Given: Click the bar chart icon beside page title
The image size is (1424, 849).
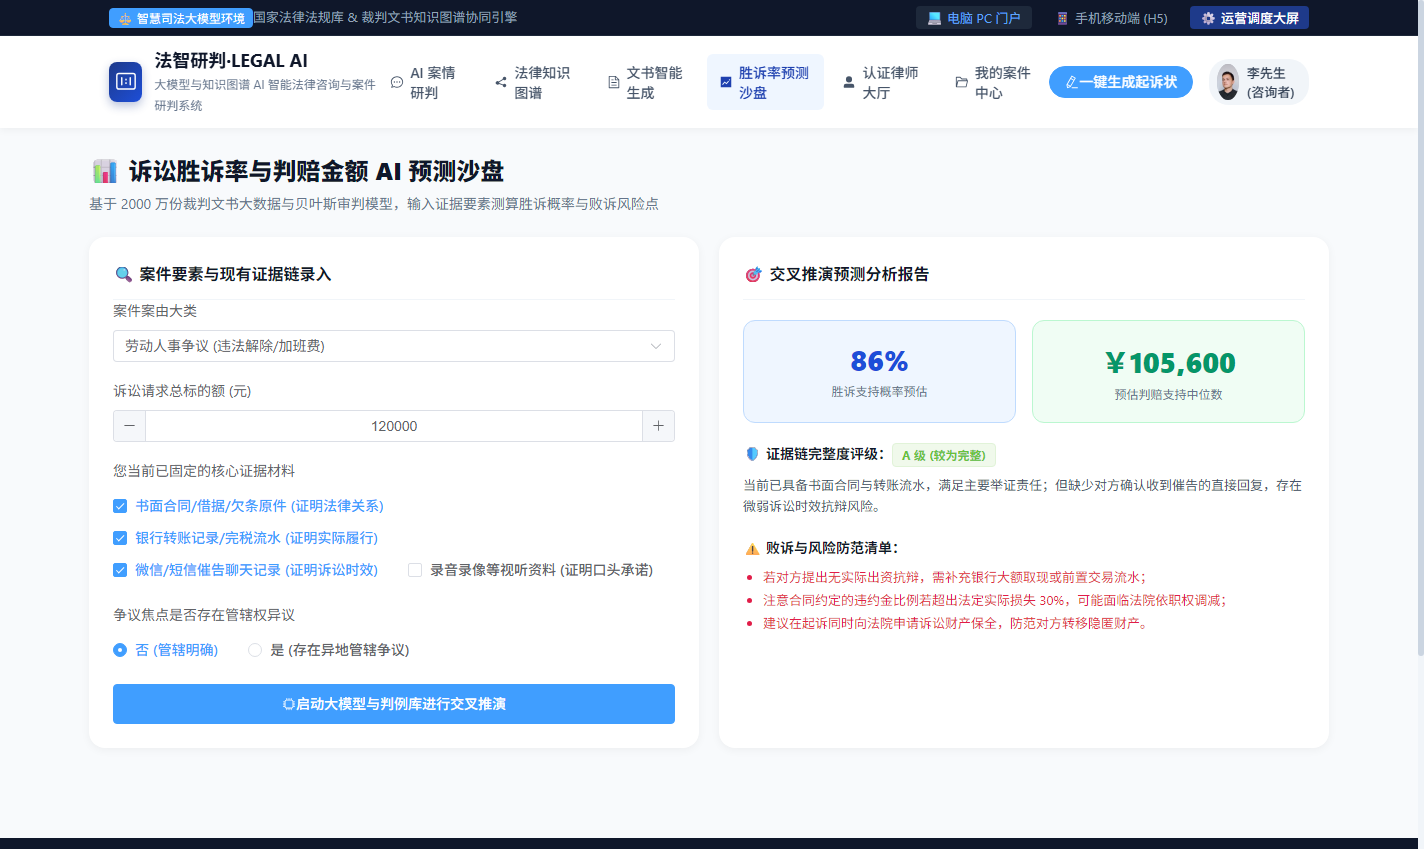Looking at the screenshot, I should [x=105, y=171].
